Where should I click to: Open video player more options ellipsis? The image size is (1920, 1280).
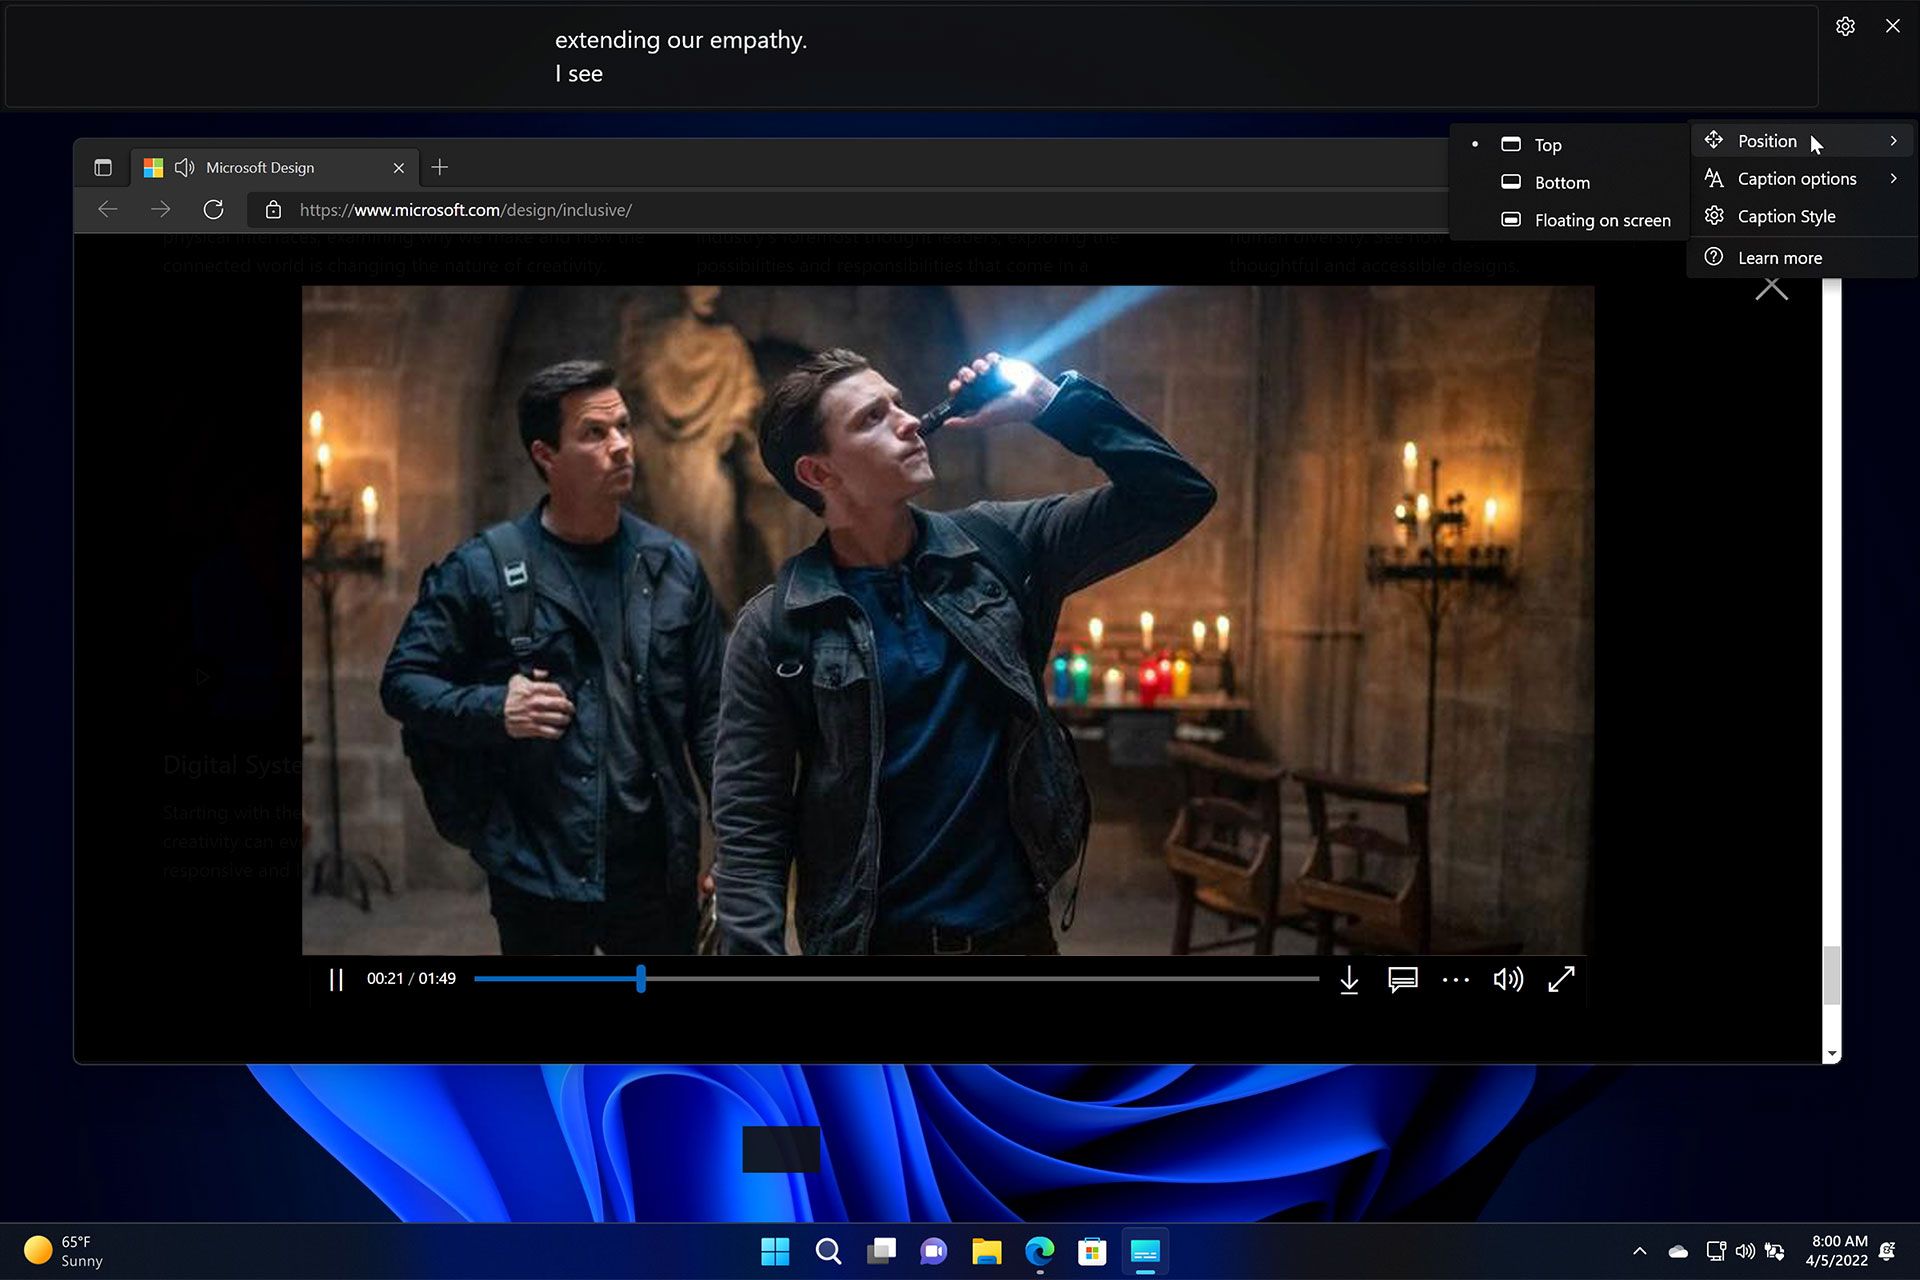click(1455, 980)
